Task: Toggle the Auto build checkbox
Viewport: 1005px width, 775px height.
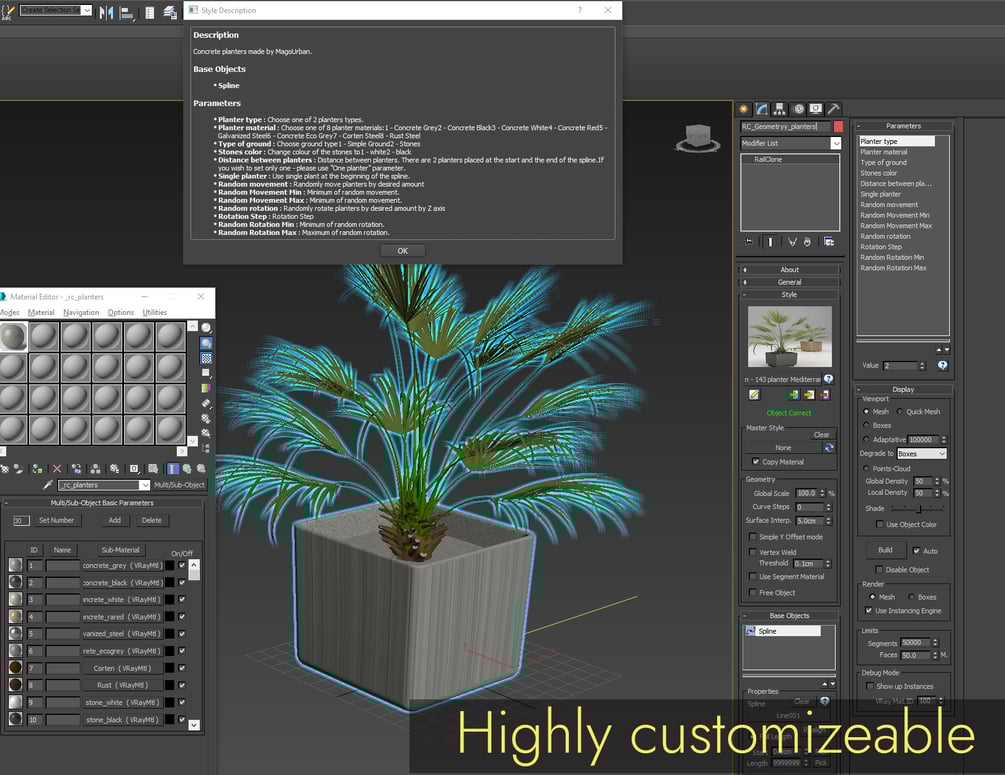Action: pos(917,551)
